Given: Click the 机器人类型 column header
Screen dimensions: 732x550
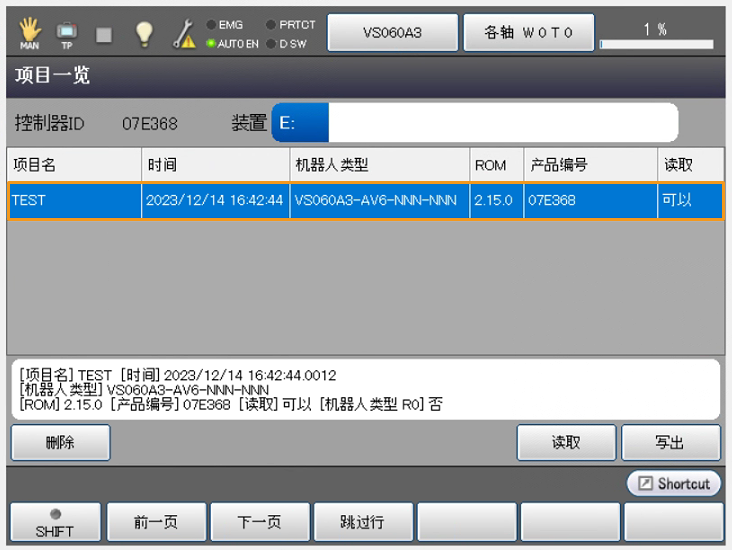Looking at the screenshot, I should tap(380, 165).
